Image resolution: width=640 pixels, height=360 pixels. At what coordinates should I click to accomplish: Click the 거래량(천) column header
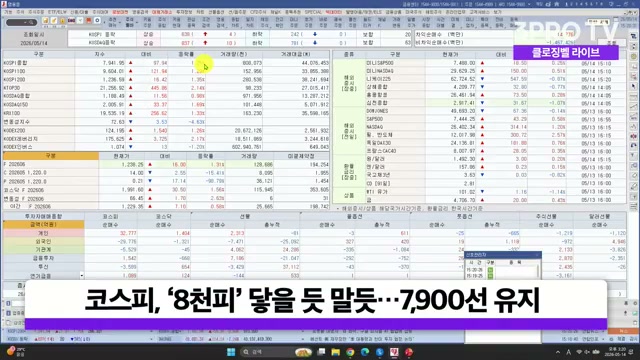coord(234,54)
